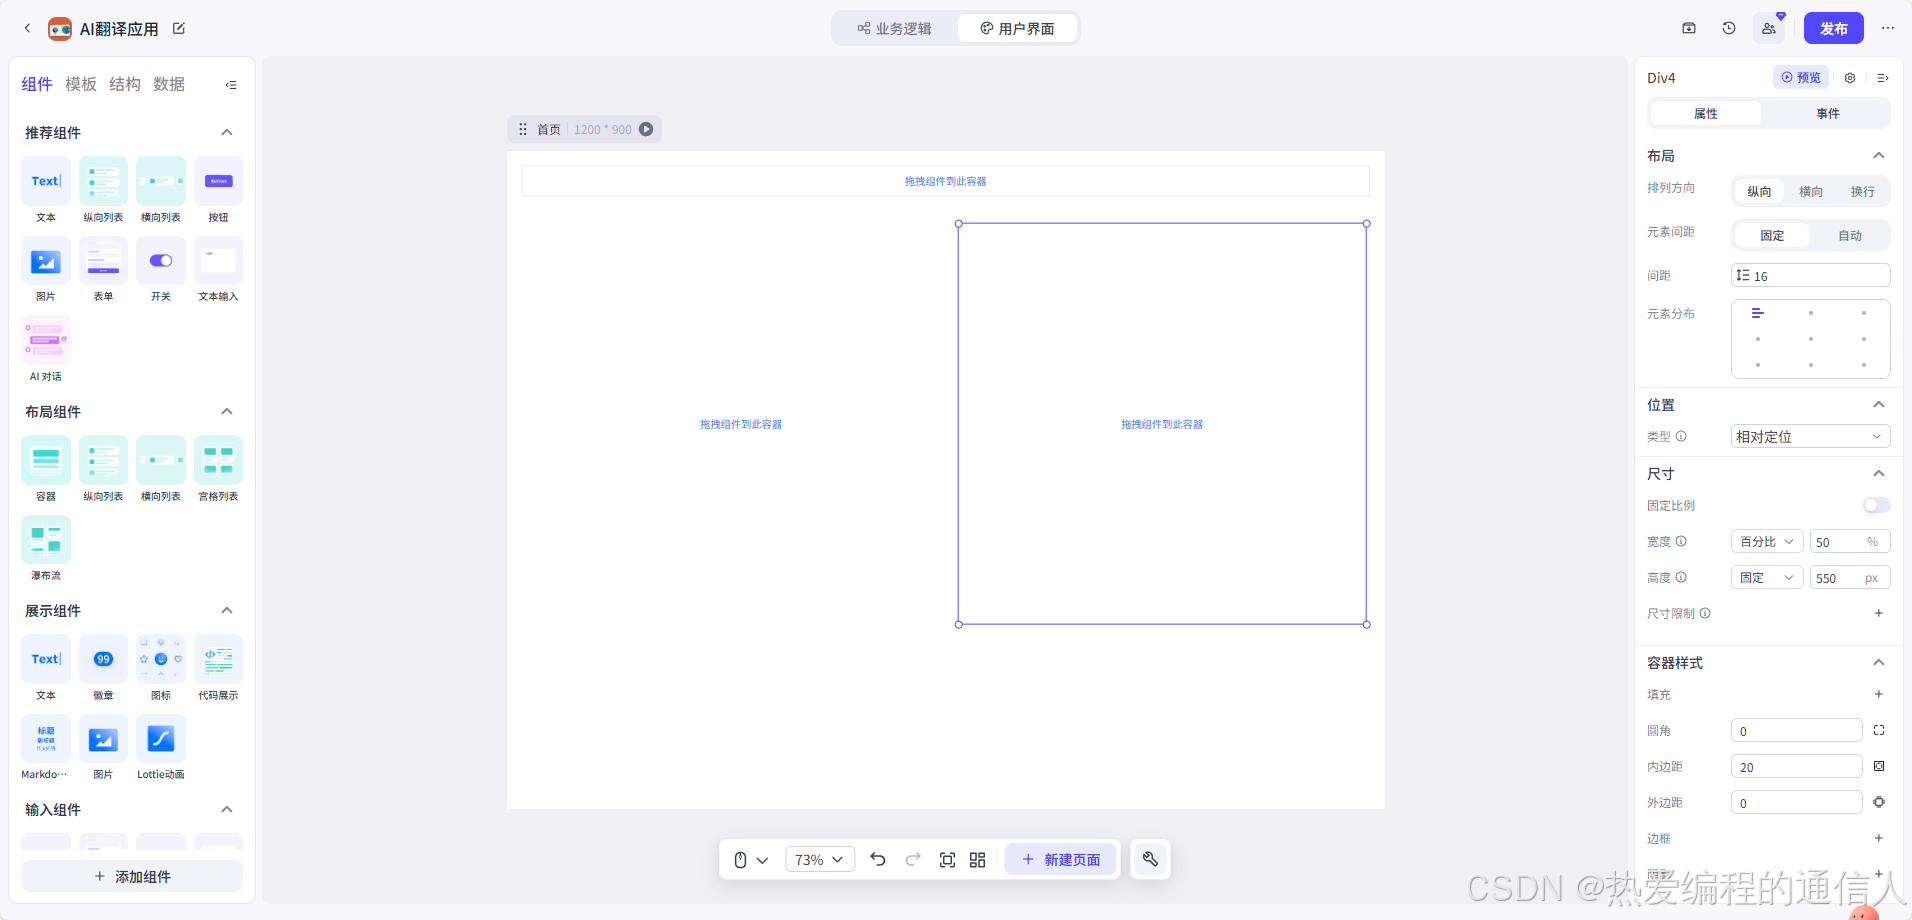Open the 高度 固定 mode dropdown
This screenshot has width=1912, height=920.
point(1767,578)
